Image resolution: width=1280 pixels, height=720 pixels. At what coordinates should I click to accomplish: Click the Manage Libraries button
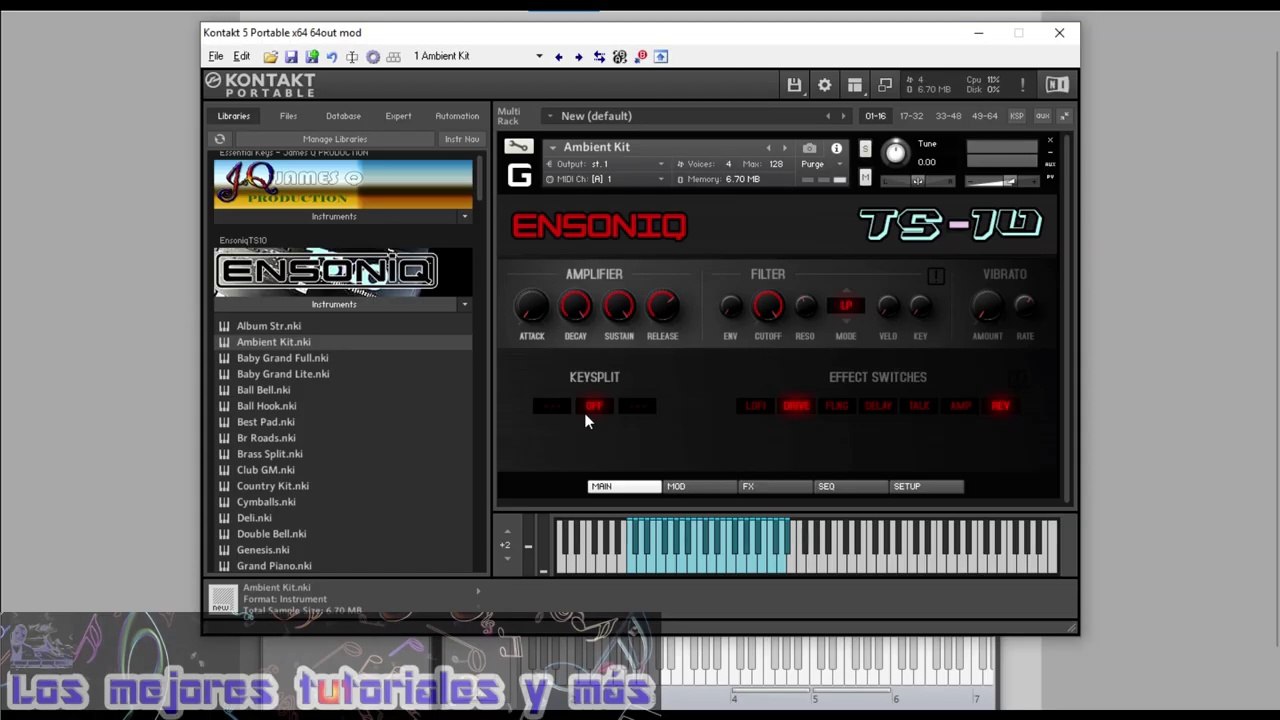(335, 139)
